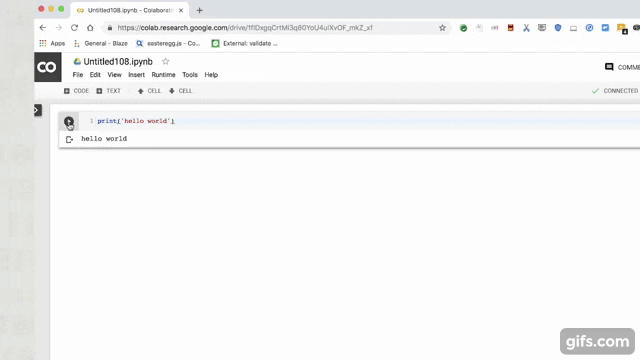Image resolution: width=640 pixels, height=360 pixels.
Task: Open the File menu
Action: (78, 75)
